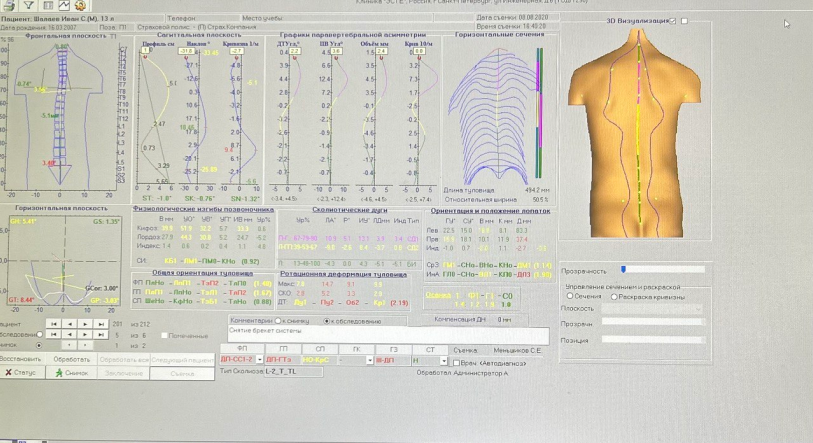Click the Прозрачн section slider
This screenshot has height=443, width=813.
pos(652,322)
